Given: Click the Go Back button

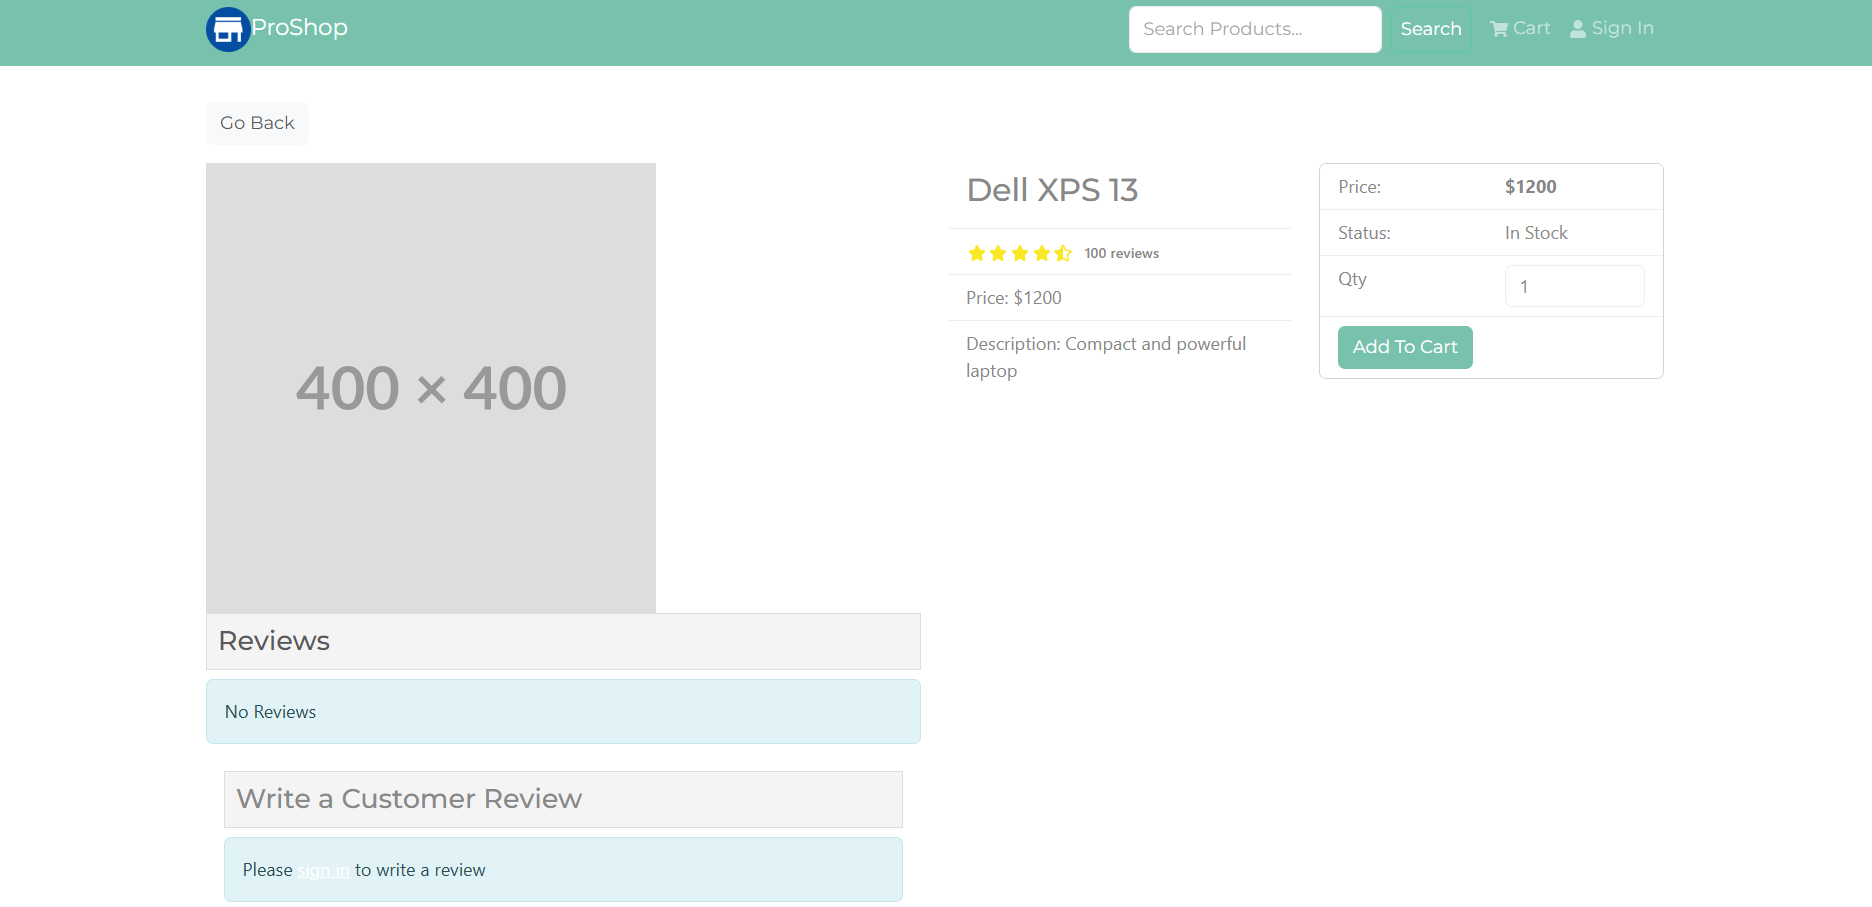Looking at the screenshot, I should (257, 123).
